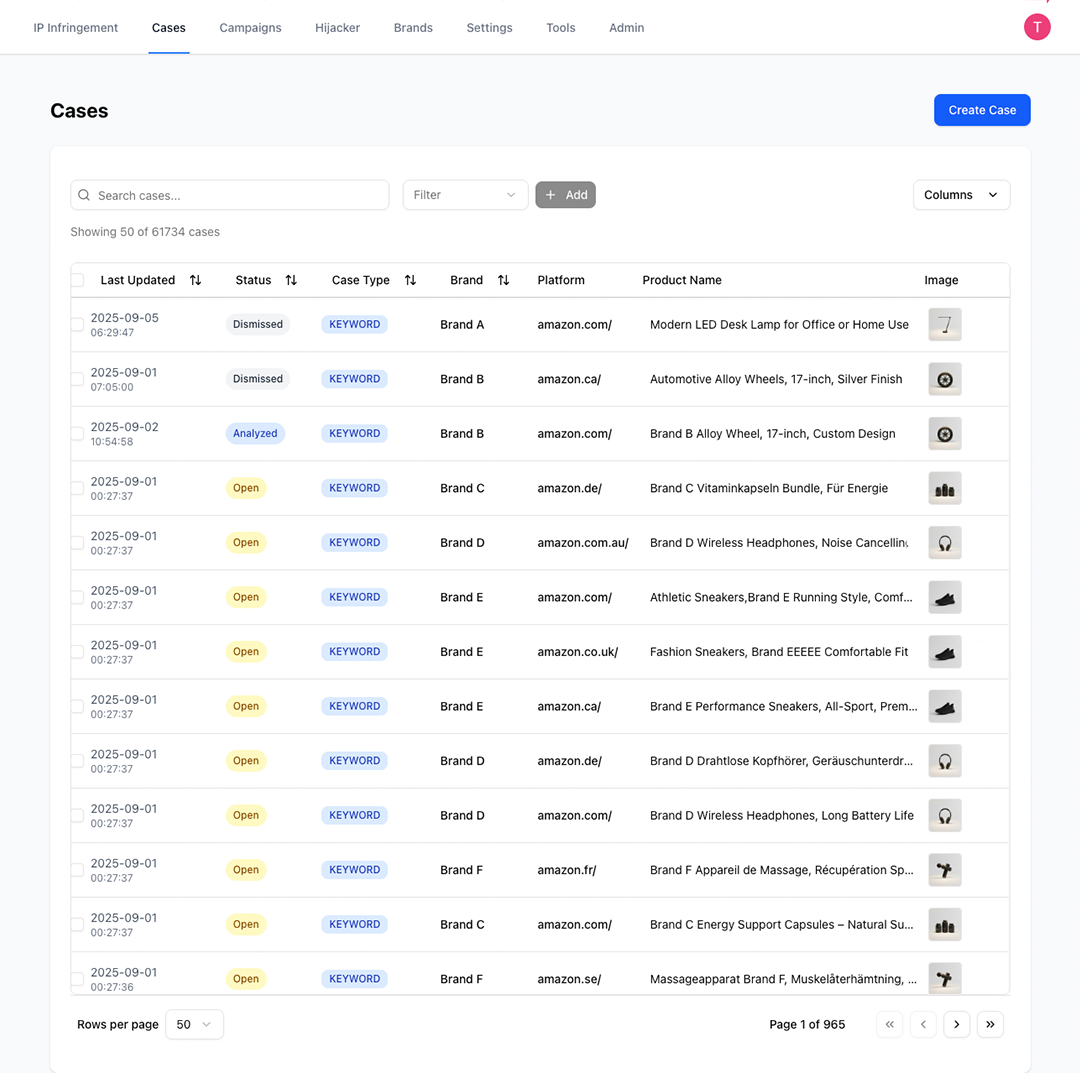Open the Filter dropdown
This screenshot has height=1080, width=1080.
(x=465, y=195)
